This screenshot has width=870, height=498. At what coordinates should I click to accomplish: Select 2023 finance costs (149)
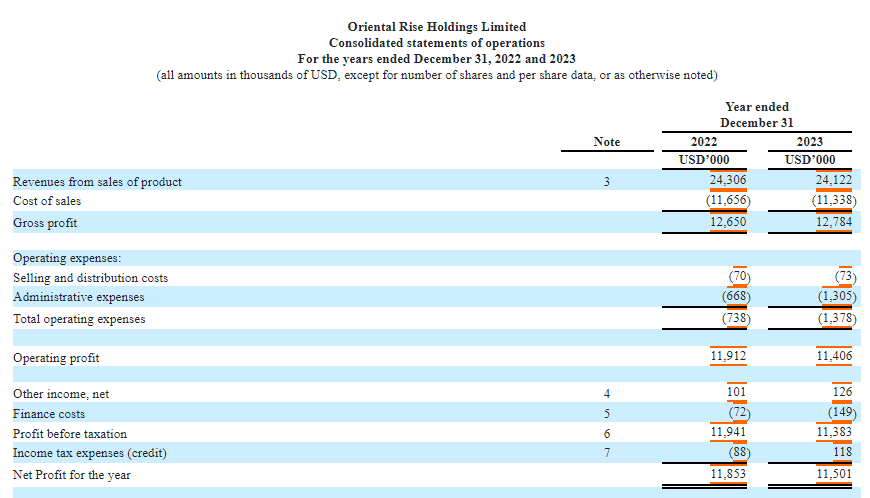click(x=842, y=412)
